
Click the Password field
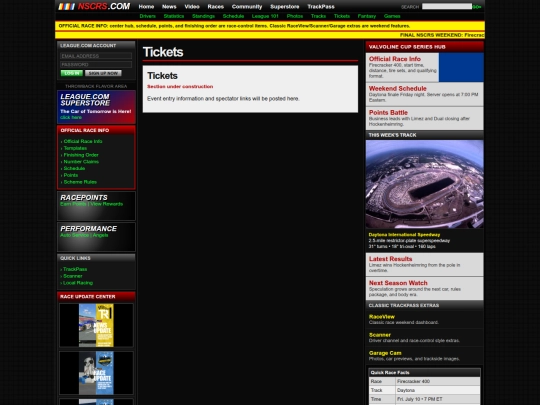point(96,64)
